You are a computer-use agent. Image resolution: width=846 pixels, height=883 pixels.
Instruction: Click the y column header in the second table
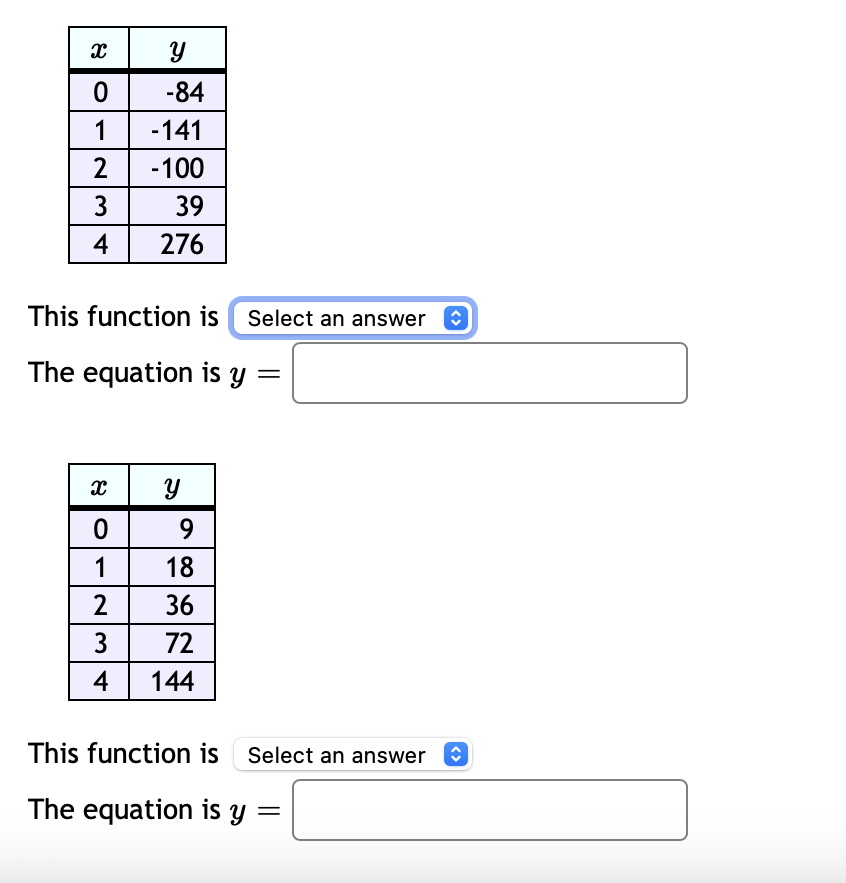172,485
